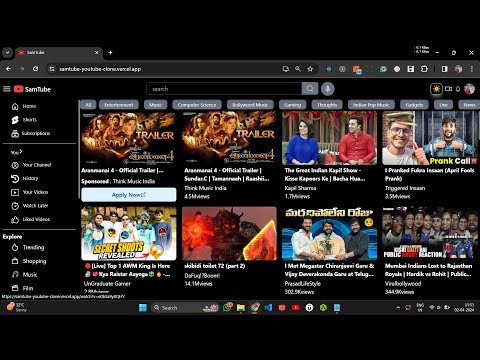
Task: Select the Computer Science category chip
Action: tap(197, 105)
